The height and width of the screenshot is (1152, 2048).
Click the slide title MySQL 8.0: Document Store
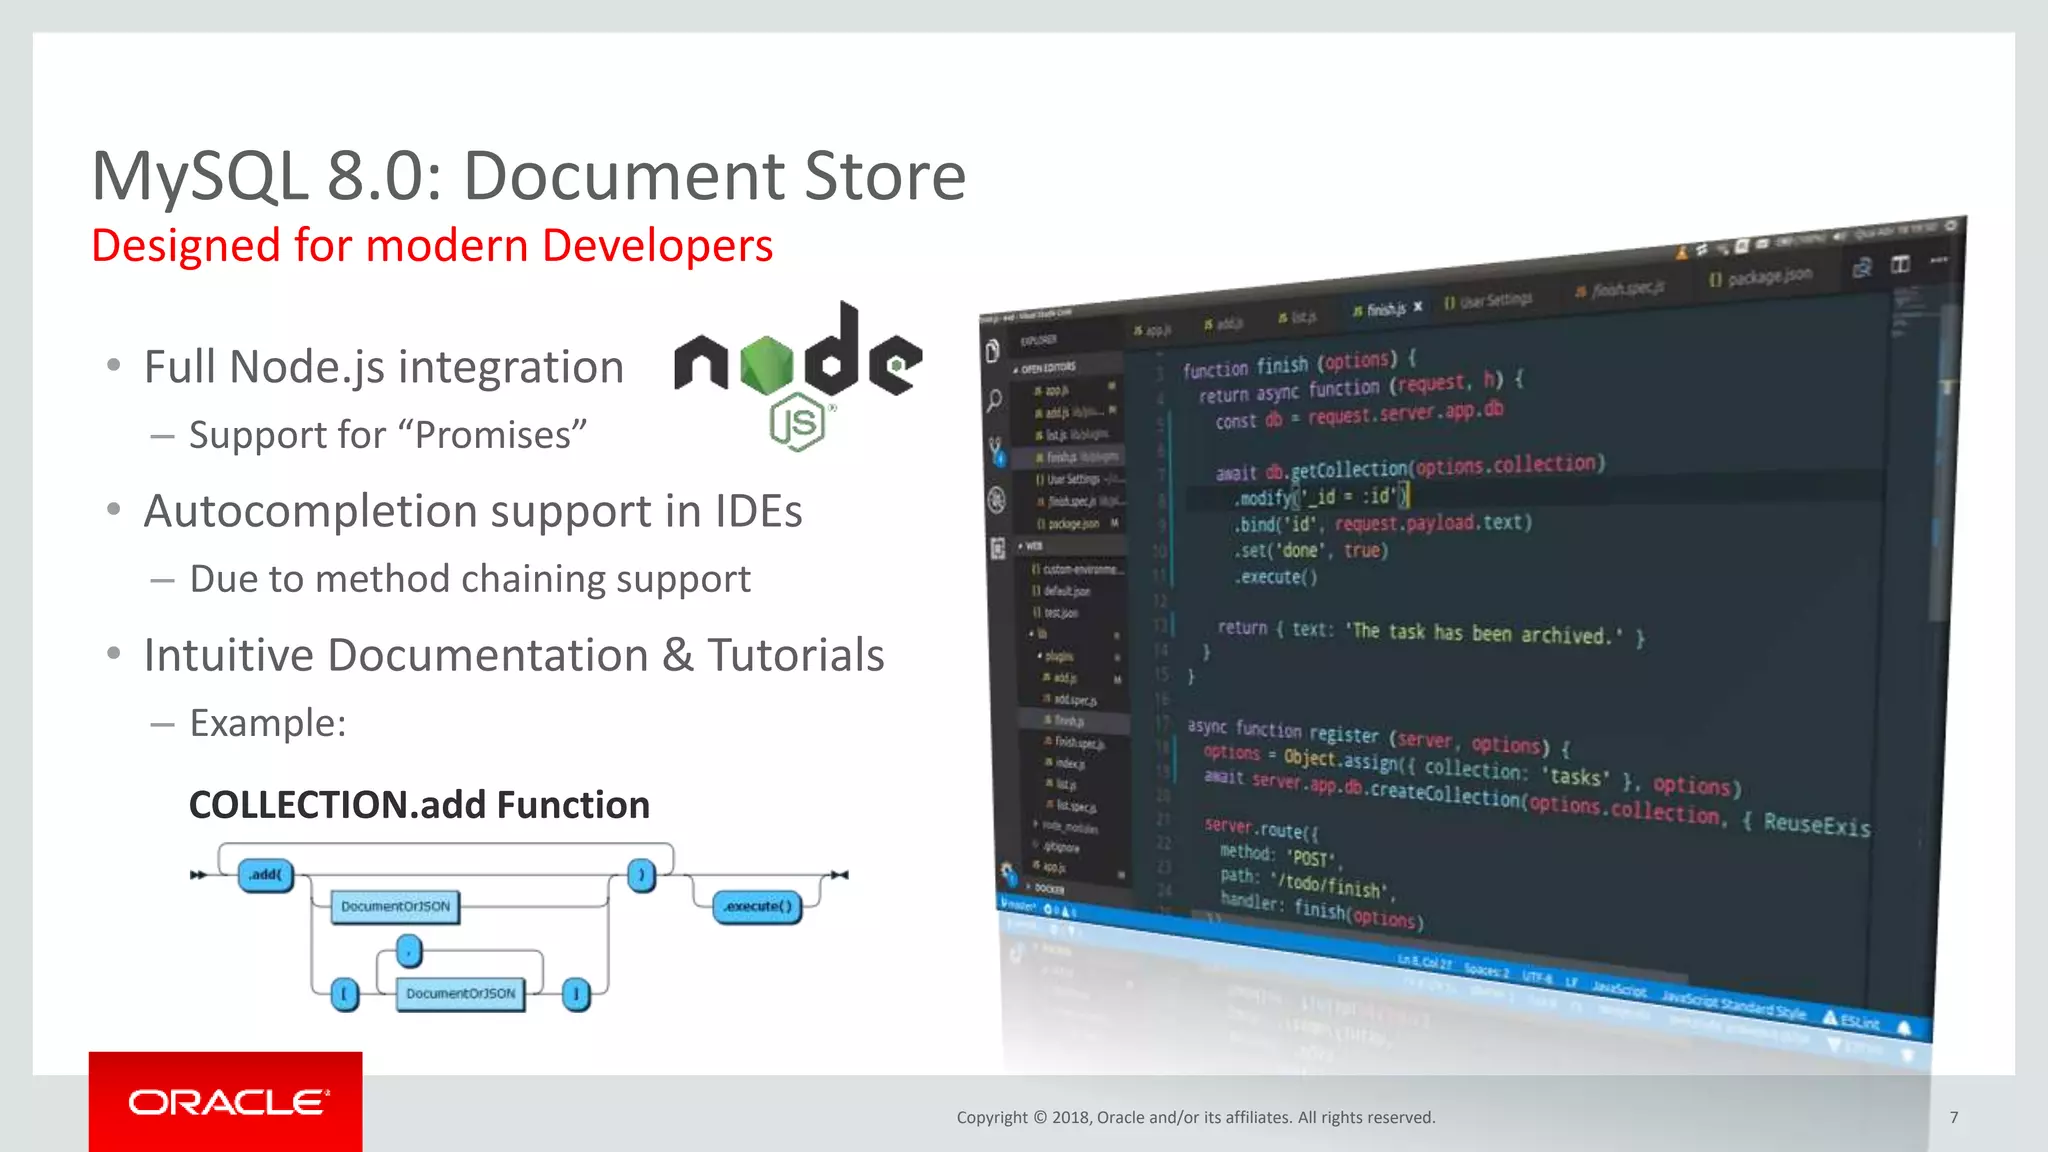(x=529, y=176)
